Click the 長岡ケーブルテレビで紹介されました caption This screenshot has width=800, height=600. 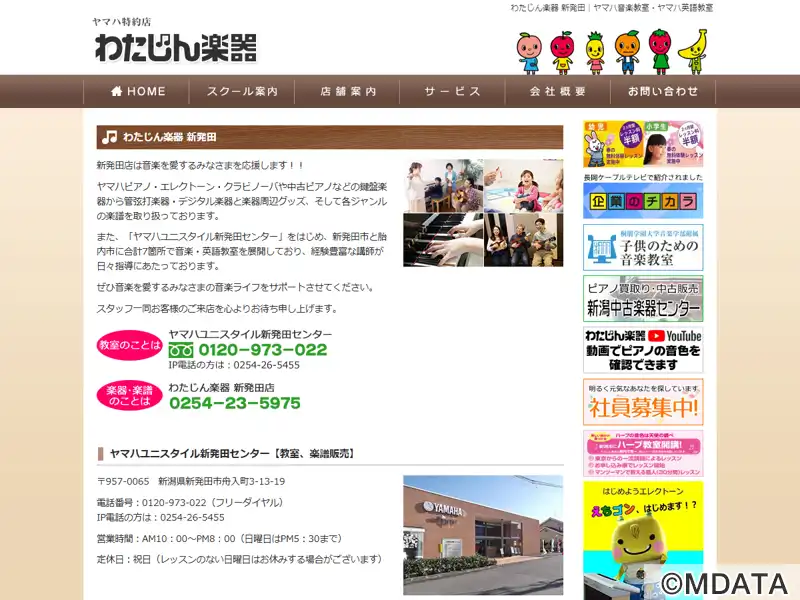click(643, 177)
